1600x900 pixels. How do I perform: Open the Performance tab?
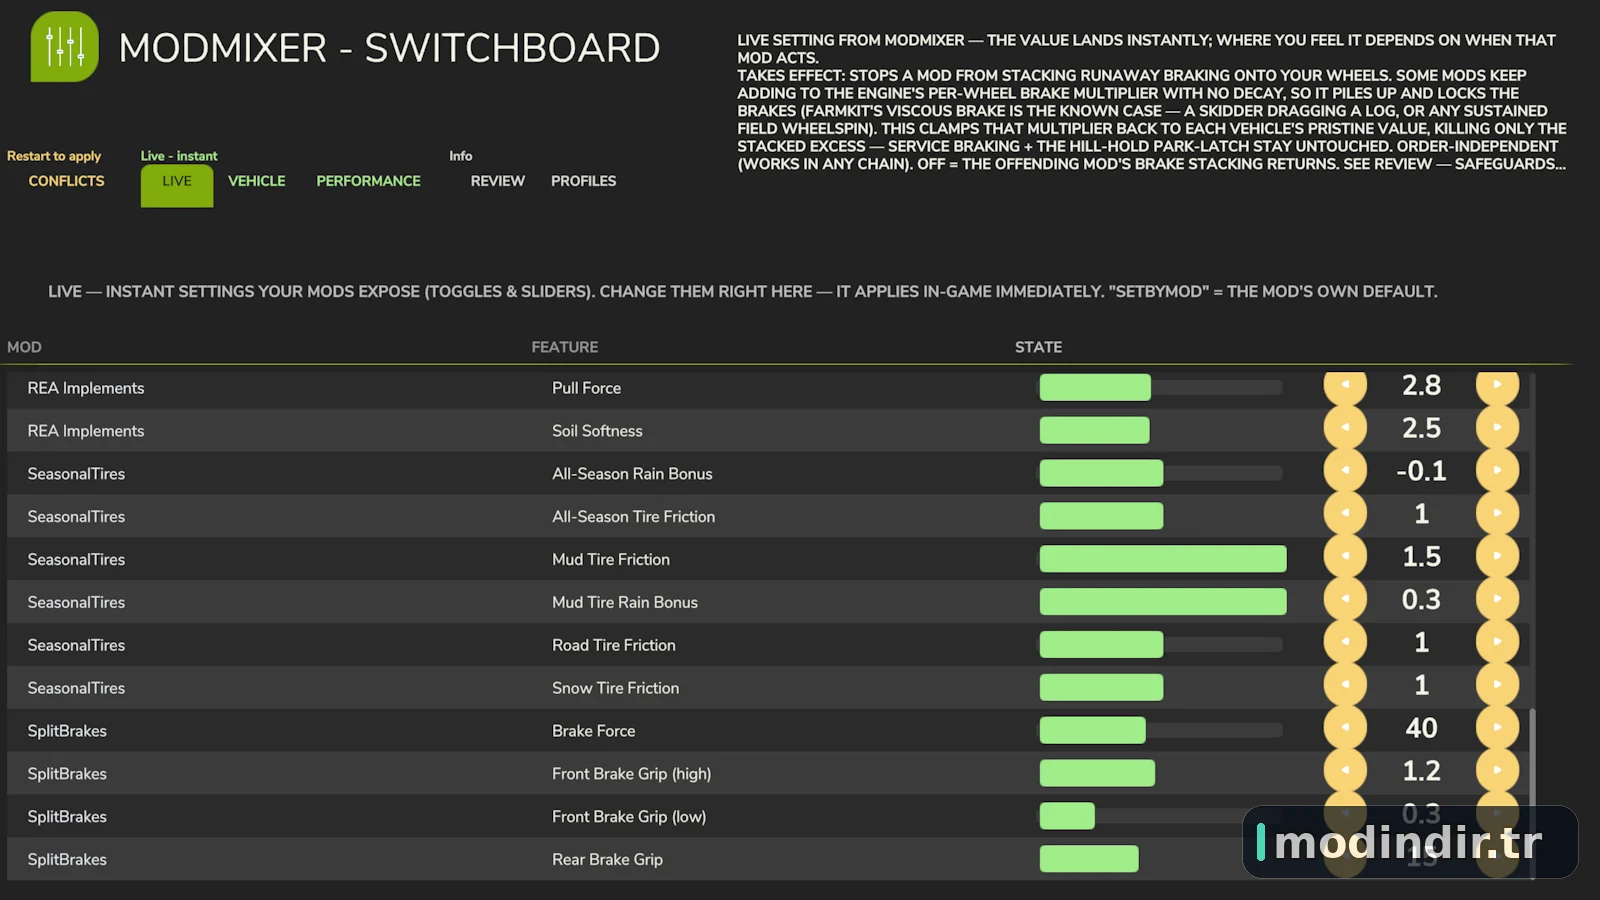[x=368, y=181]
